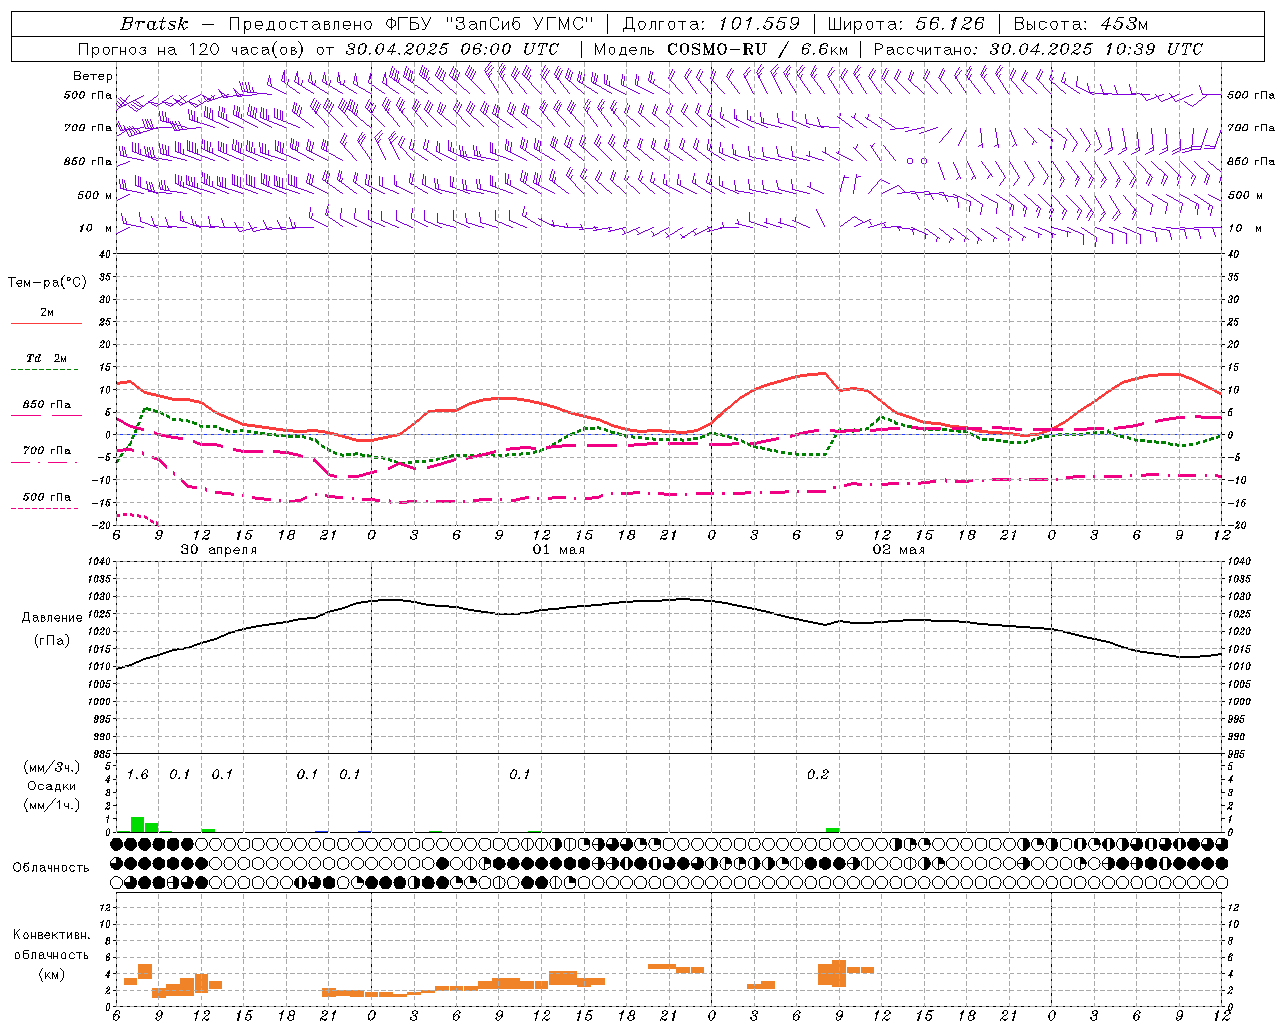Click the "500 гПа" entry in temperature legend

pyautogui.click(x=47, y=497)
